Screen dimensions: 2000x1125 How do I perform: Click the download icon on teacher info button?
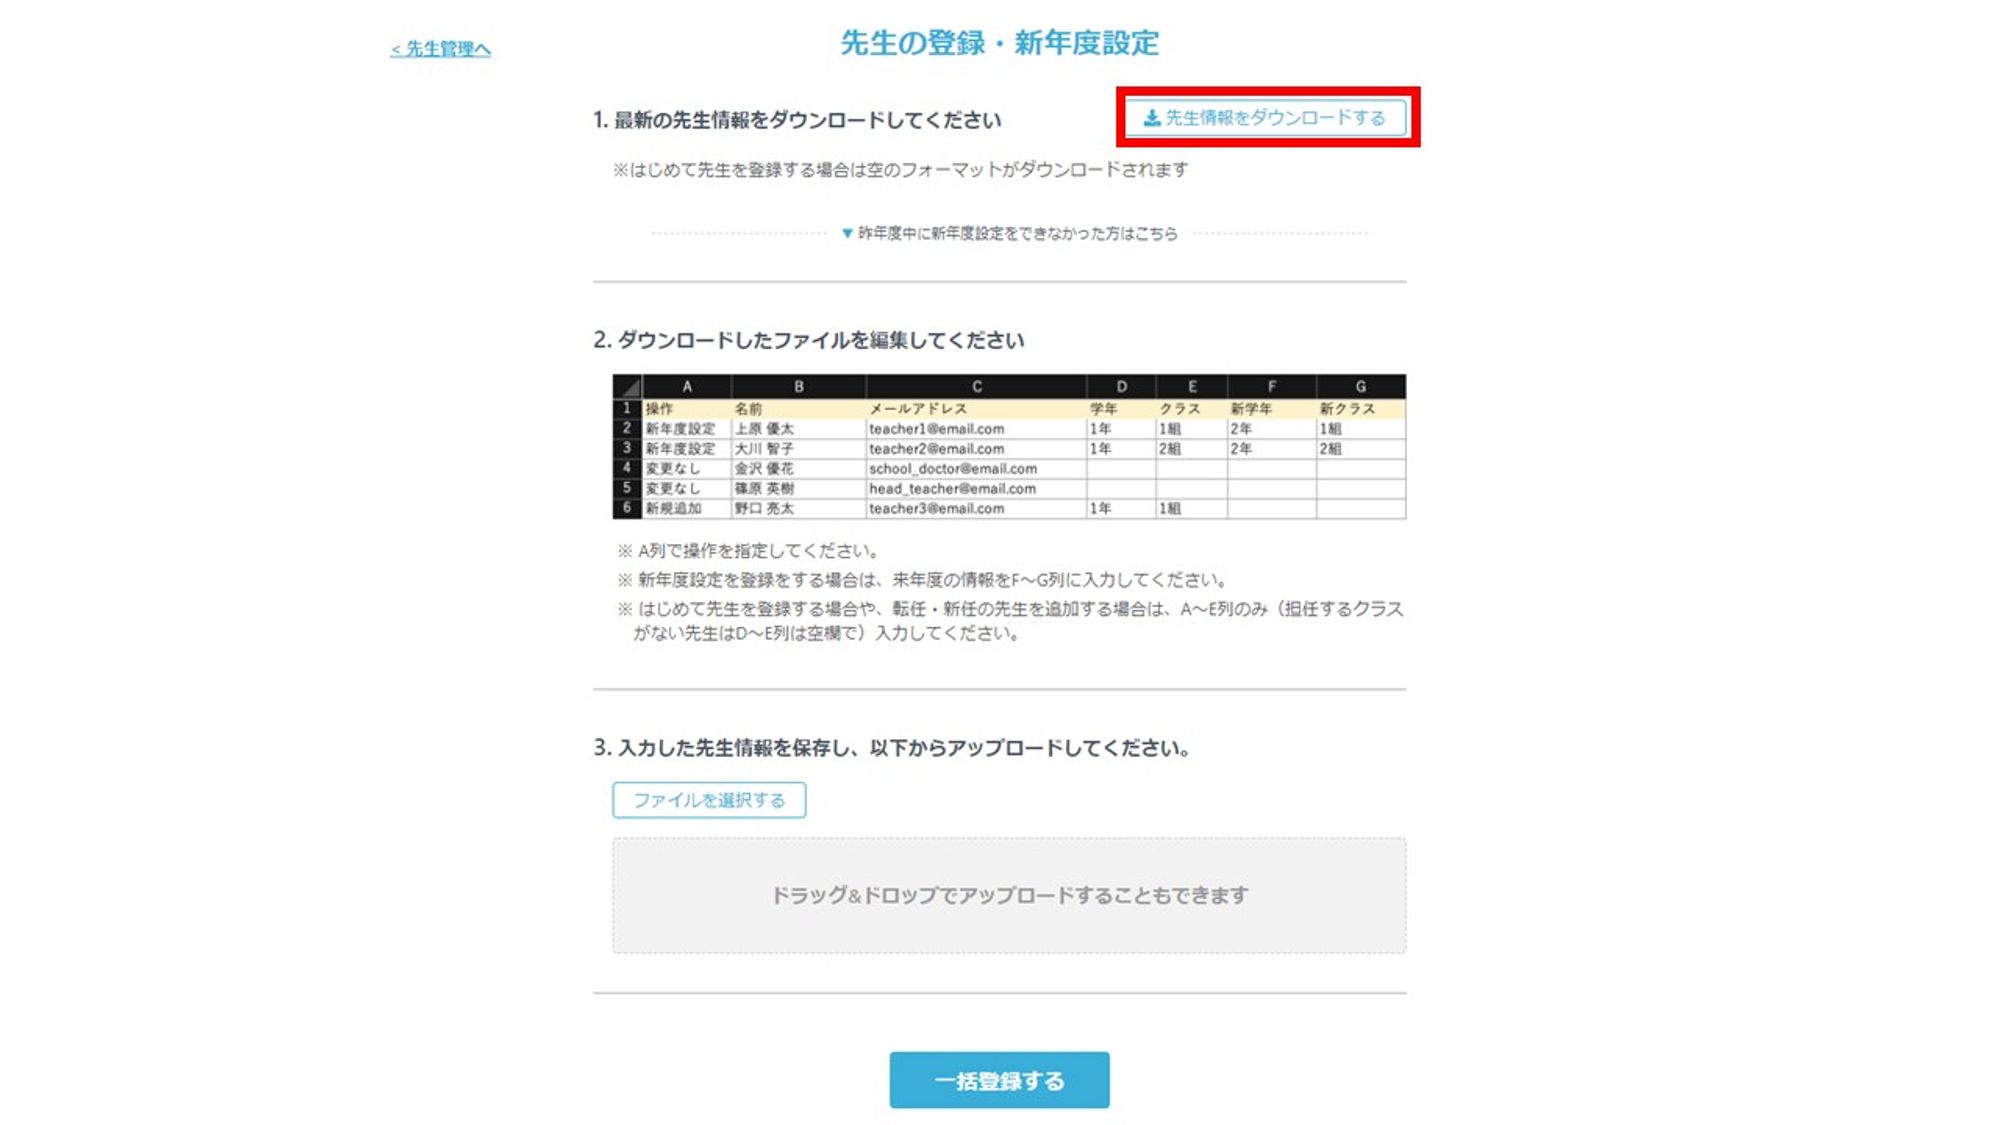tap(1152, 118)
